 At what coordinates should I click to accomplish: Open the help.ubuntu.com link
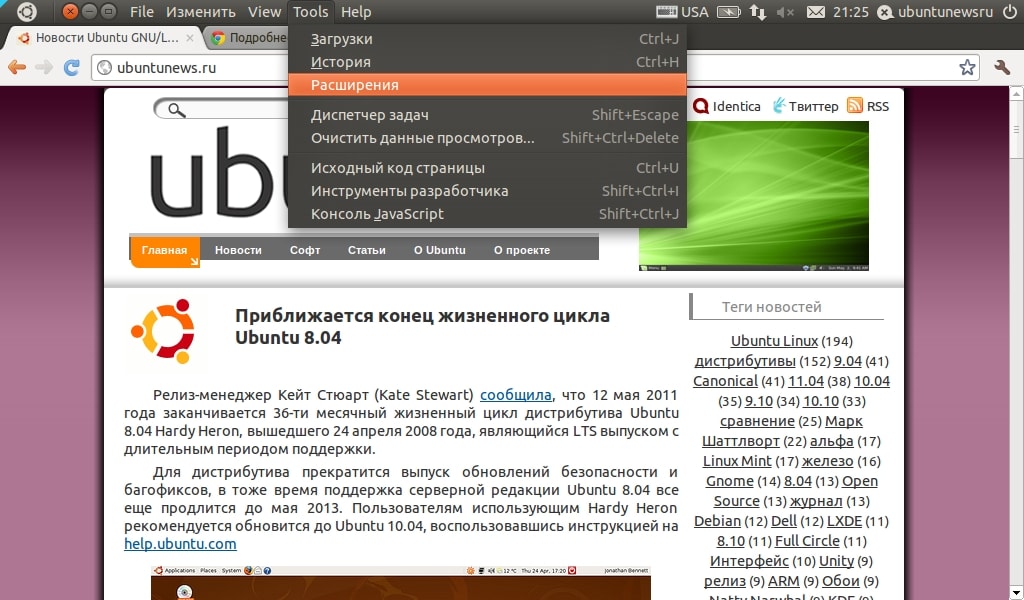pyautogui.click(x=180, y=544)
